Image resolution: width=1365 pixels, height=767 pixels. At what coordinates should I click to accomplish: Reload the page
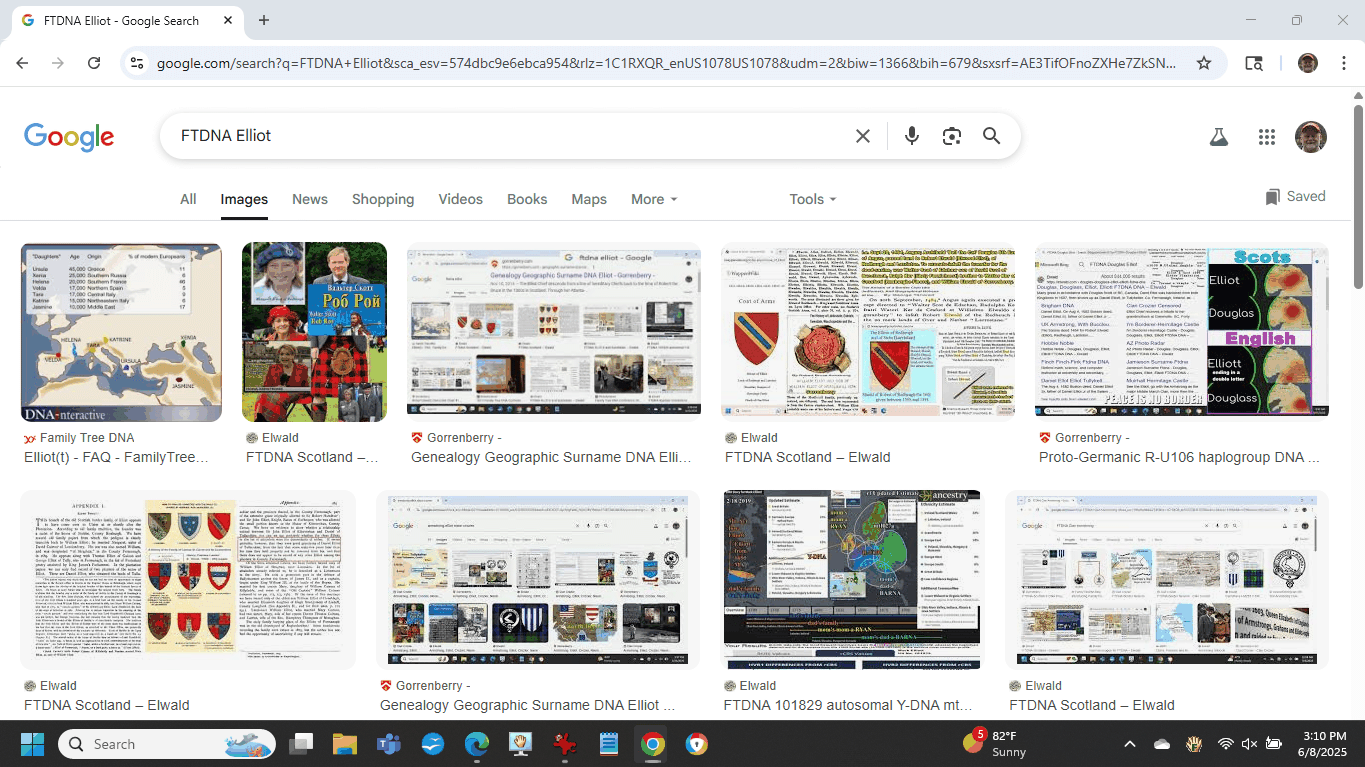click(x=94, y=63)
